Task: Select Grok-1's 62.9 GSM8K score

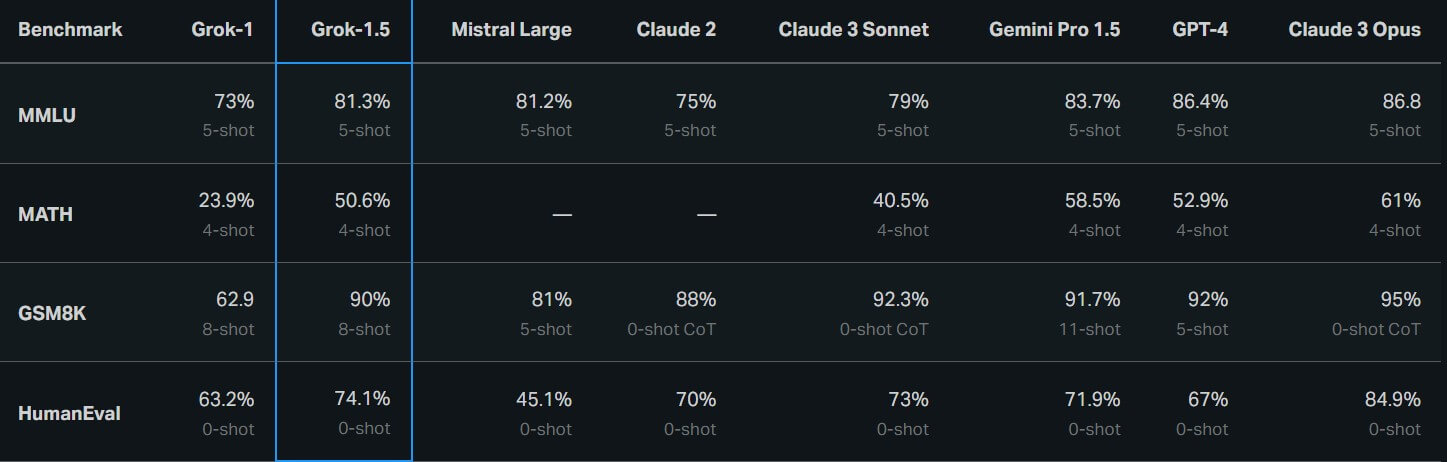Action: [235, 299]
